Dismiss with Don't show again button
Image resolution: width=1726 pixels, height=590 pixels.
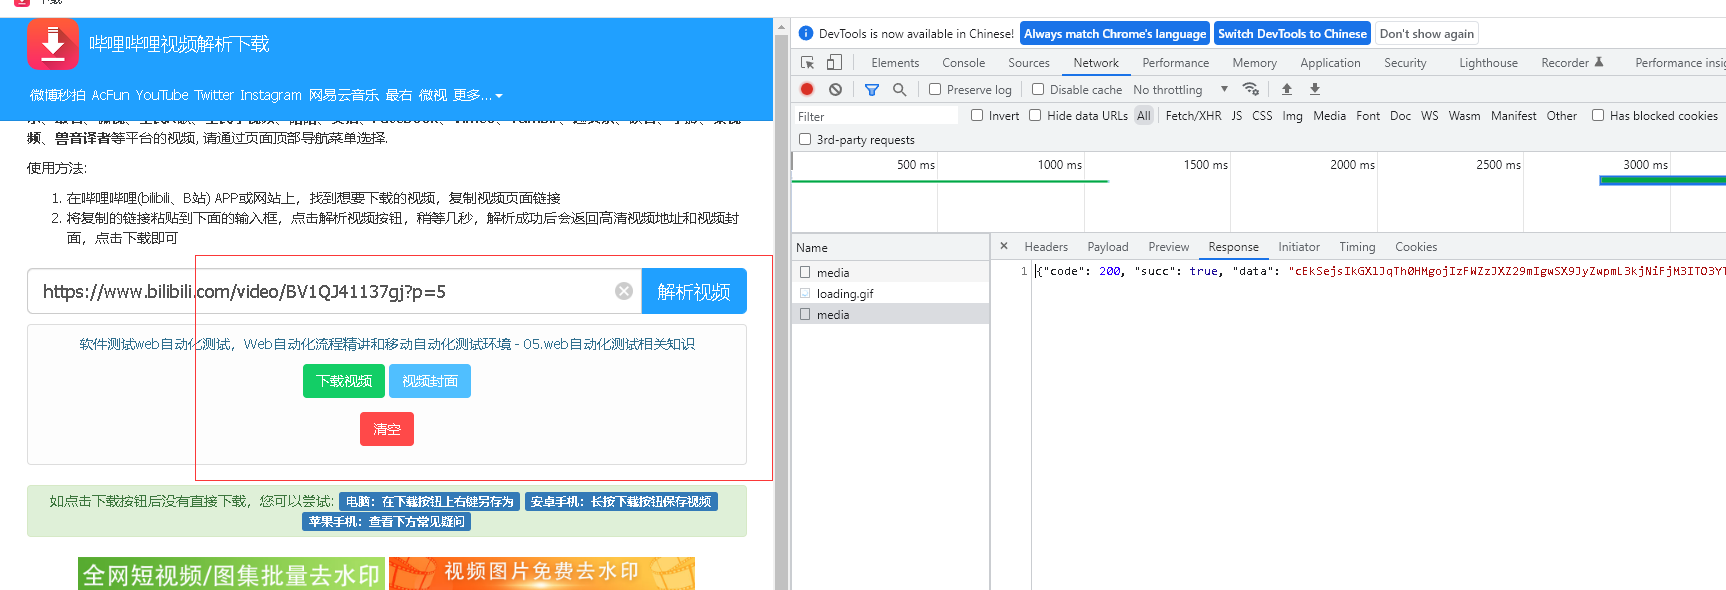pos(1427,33)
